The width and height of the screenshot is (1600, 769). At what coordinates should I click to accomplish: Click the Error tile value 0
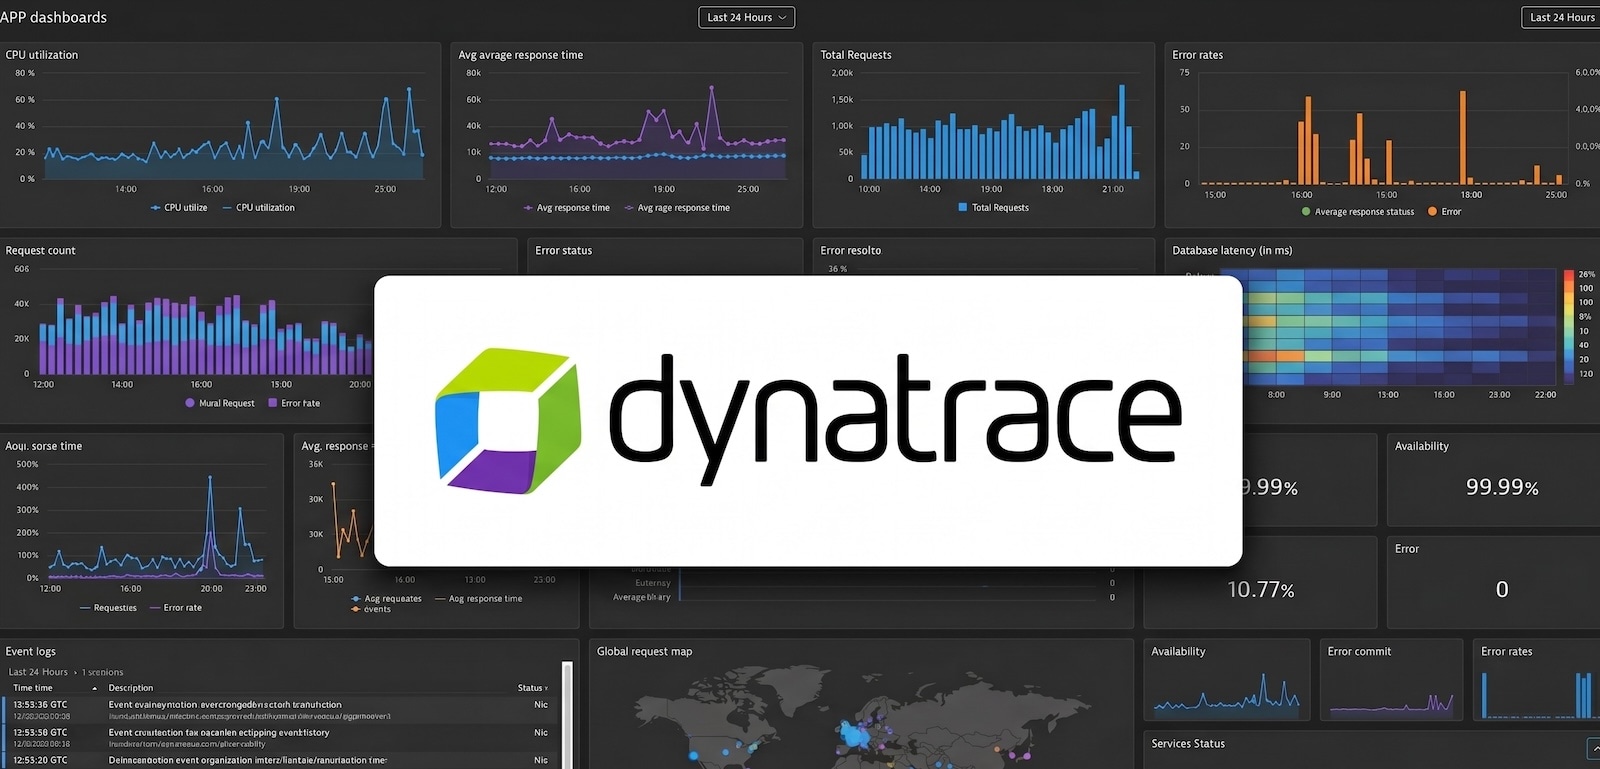[1502, 590]
